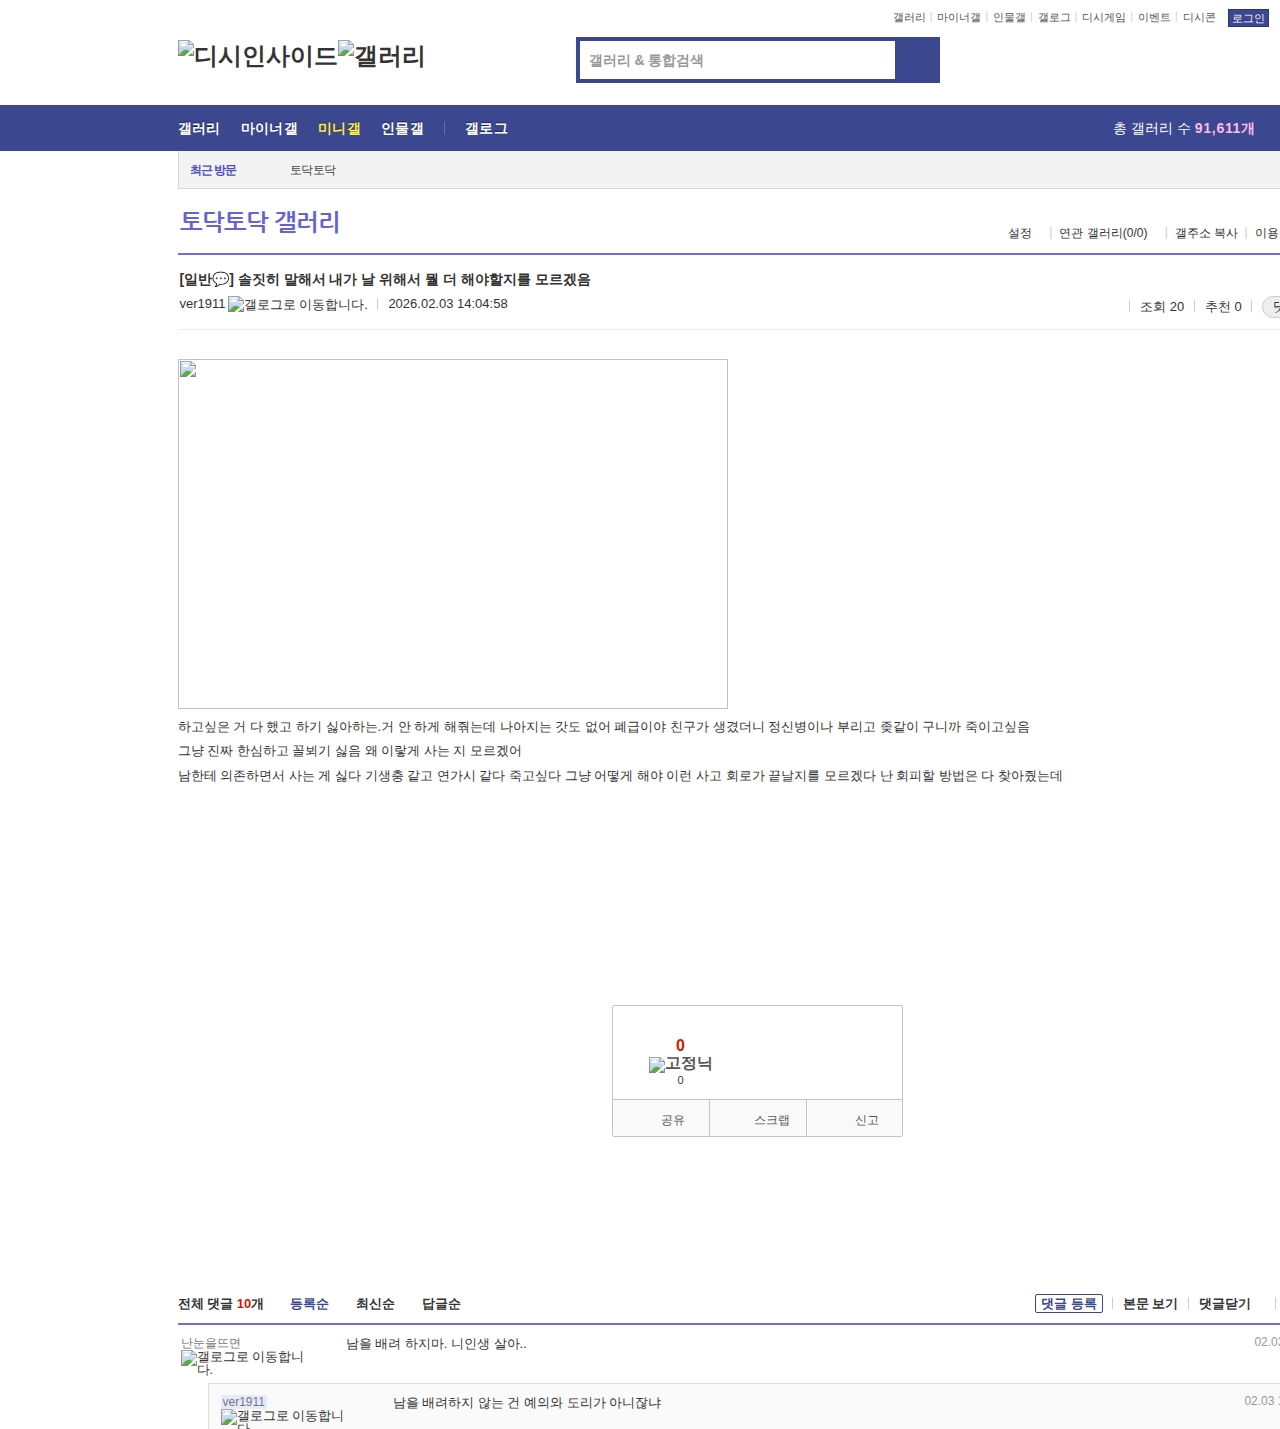Image resolution: width=1280 pixels, height=1429 pixels.
Task: Open the 마이너갤 tab in the blue navigation bar
Action: point(269,129)
